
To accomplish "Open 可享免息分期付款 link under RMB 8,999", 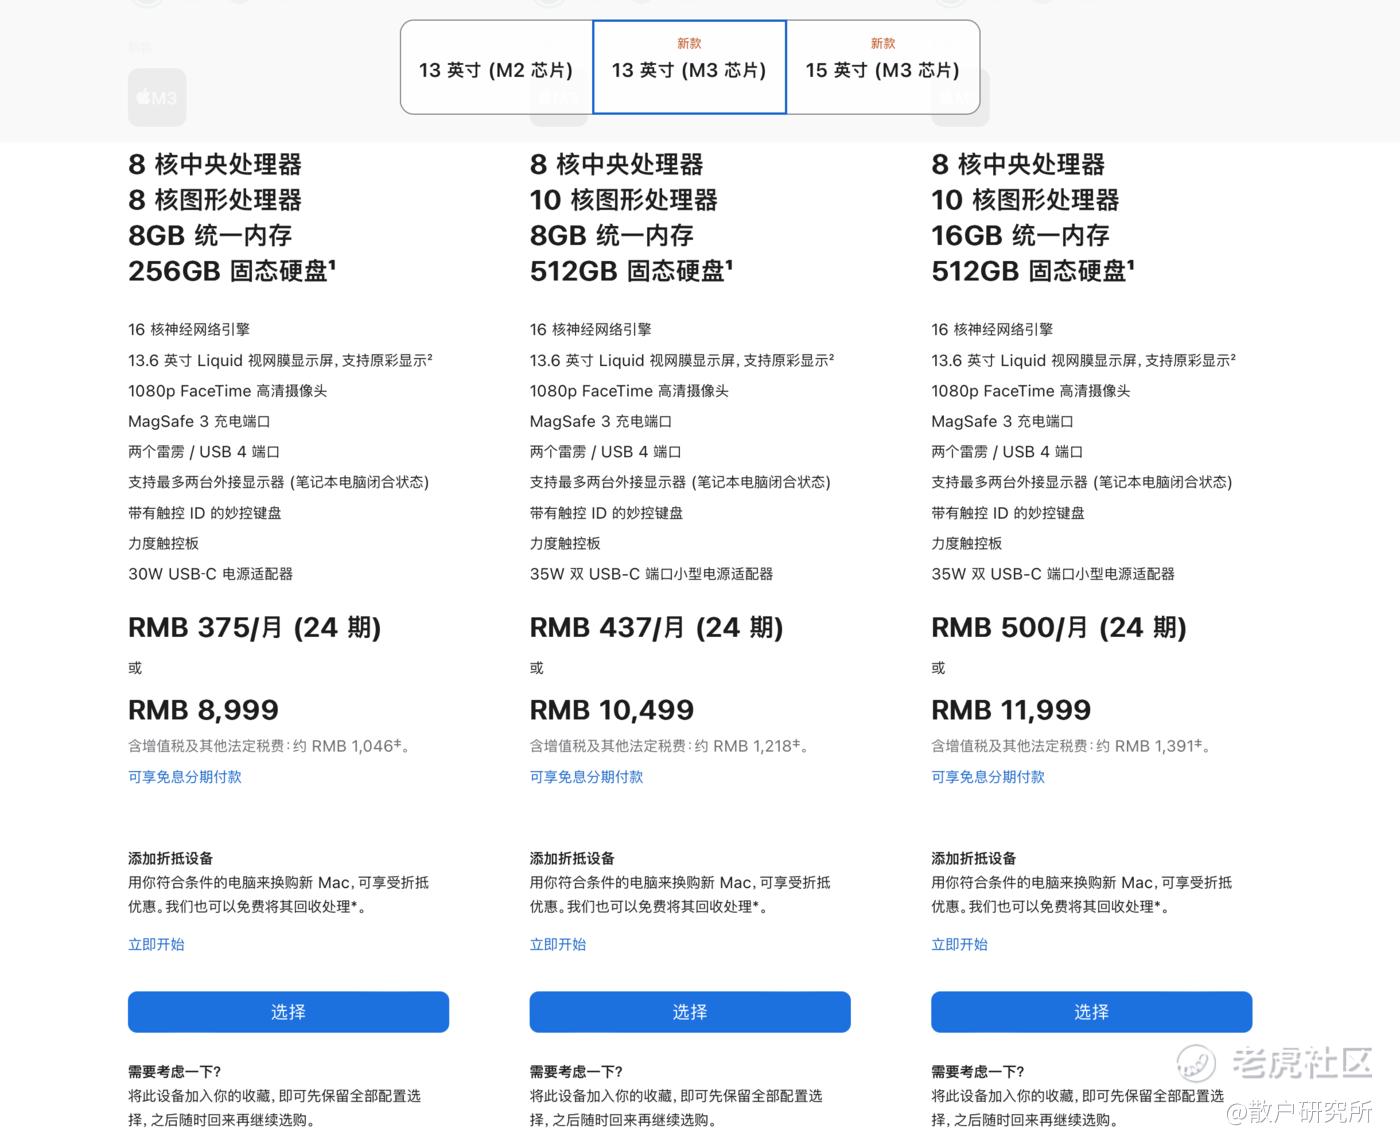I will pyautogui.click(x=185, y=777).
